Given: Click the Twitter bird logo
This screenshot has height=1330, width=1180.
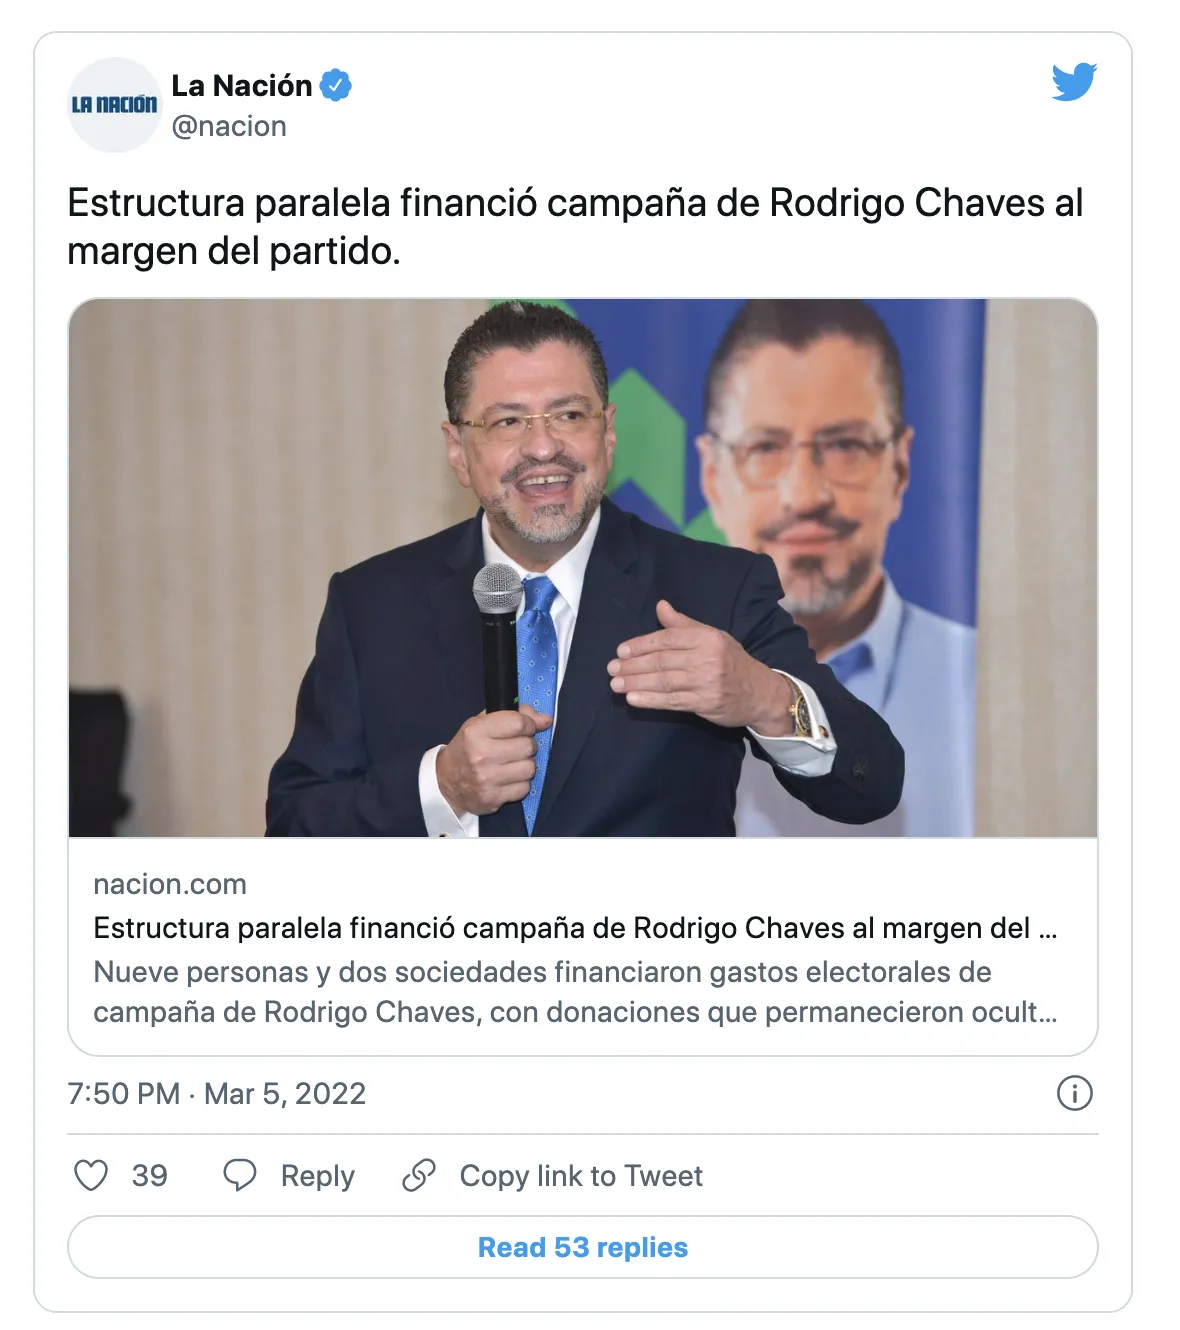Looking at the screenshot, I should pyautogui.click(x=1074, y=82).
